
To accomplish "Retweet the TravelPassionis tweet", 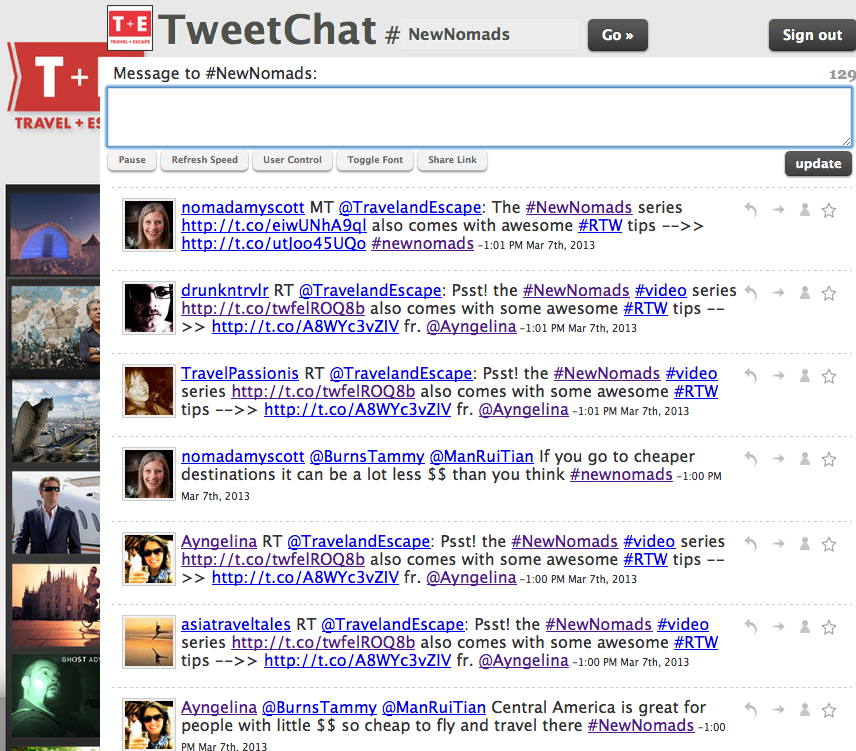I will click(778, 376).
